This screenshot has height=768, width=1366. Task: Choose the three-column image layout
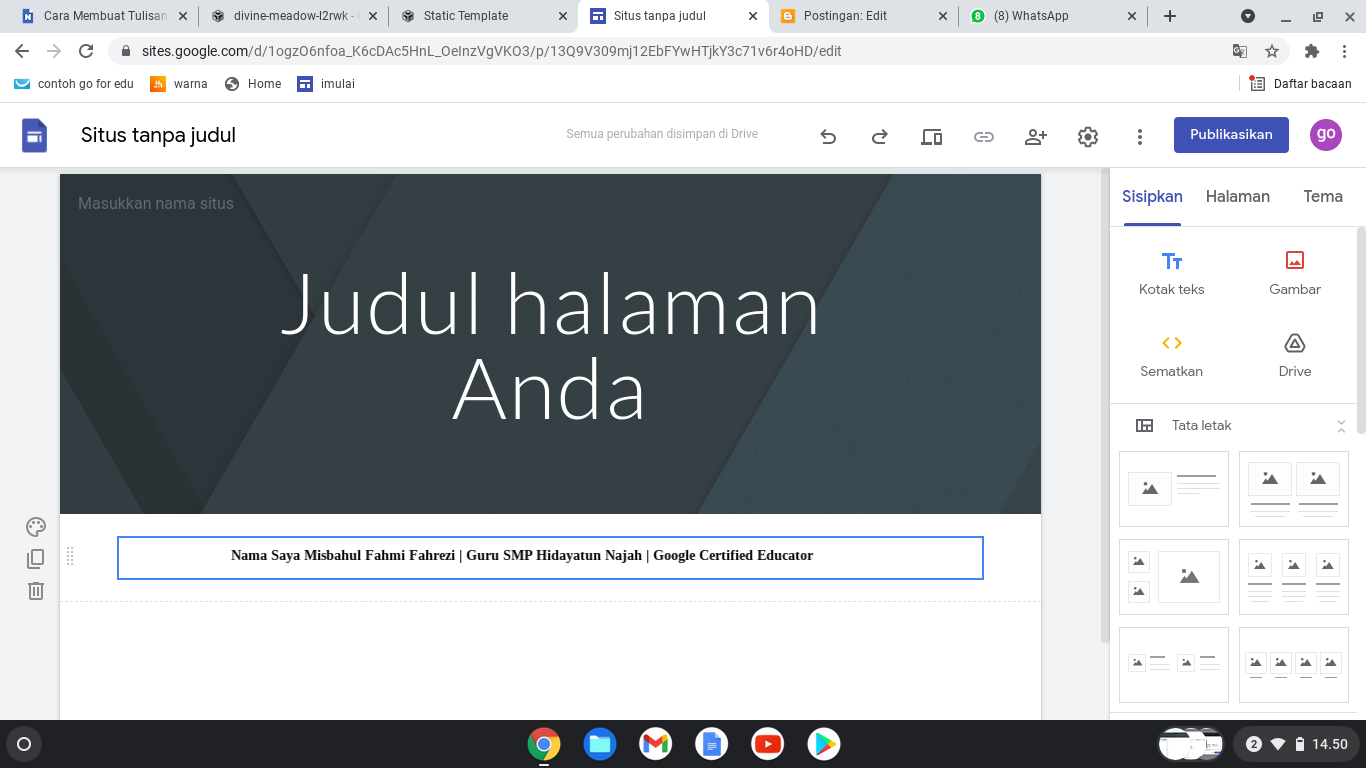point(1294,577)
